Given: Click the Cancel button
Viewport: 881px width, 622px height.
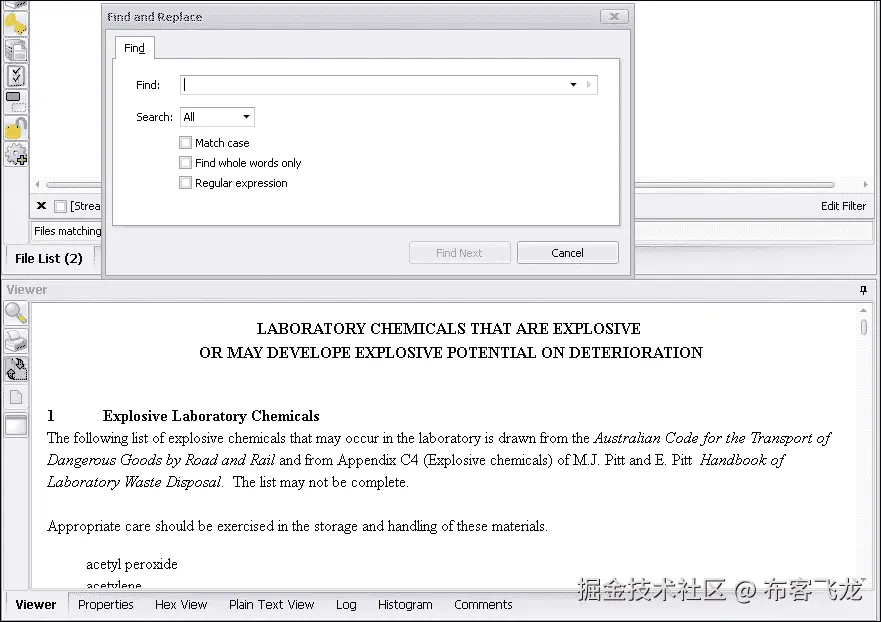Looking at the screenshot, I should click(567, 253).
